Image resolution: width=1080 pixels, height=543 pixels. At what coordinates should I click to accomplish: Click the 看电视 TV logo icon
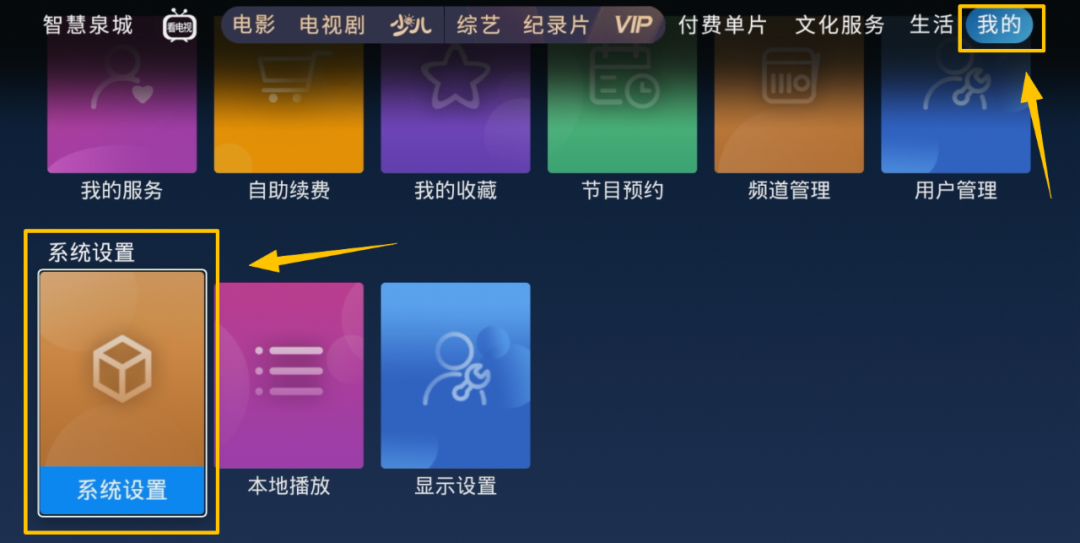179,25
